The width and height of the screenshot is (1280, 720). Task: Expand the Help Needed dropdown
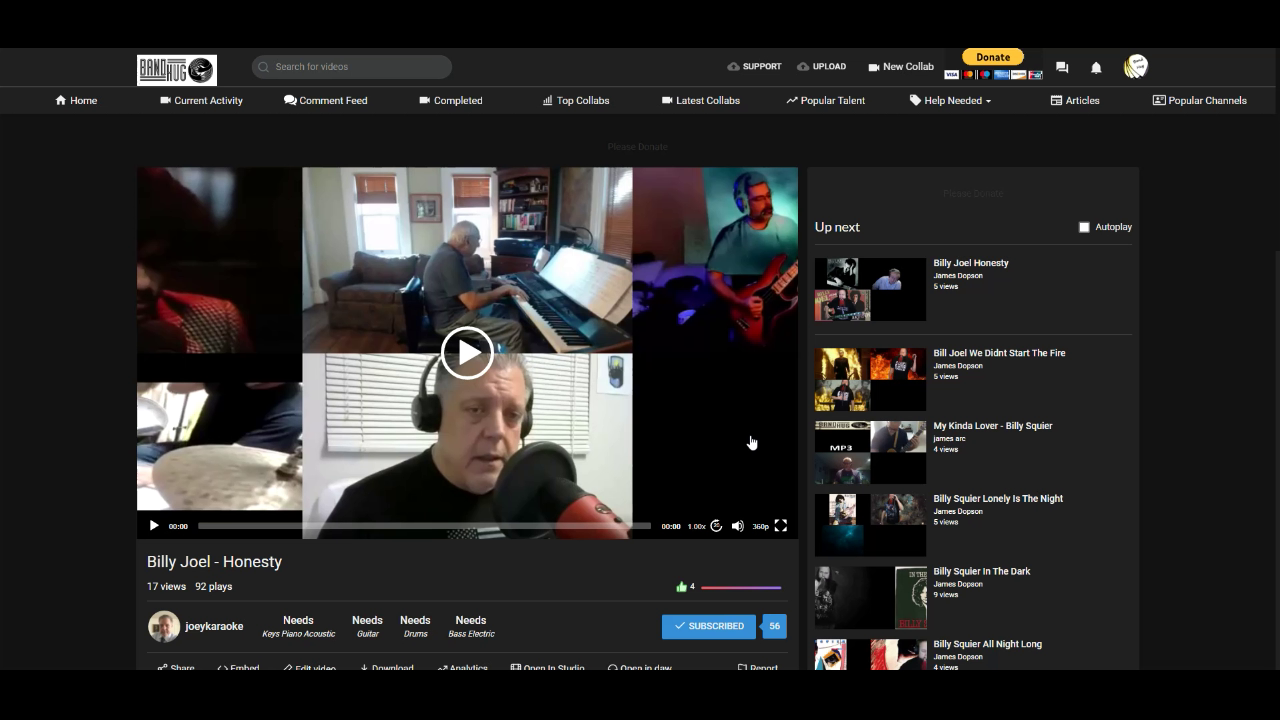pyautogui.click(x=950, y=100)
